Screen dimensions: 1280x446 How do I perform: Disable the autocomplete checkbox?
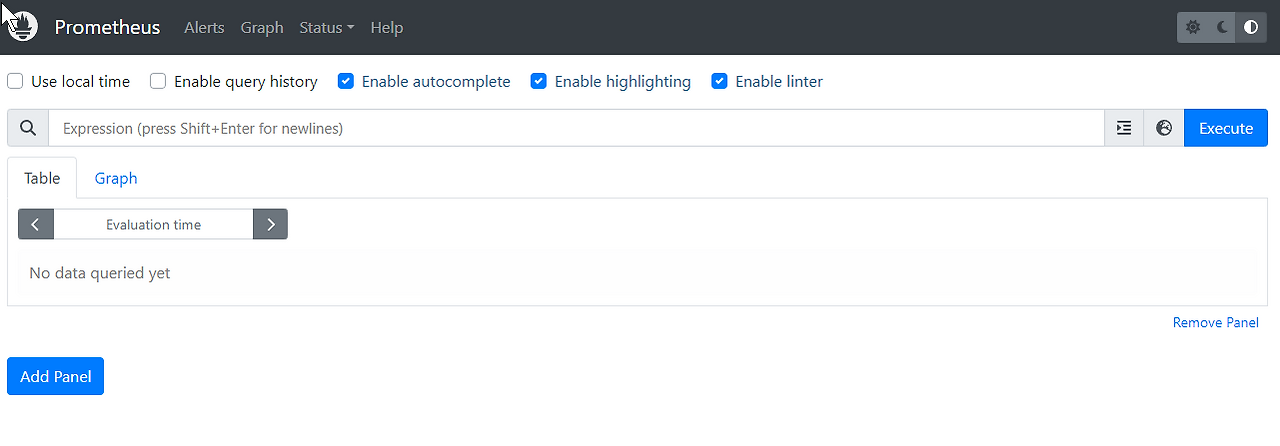coord(346,82)
